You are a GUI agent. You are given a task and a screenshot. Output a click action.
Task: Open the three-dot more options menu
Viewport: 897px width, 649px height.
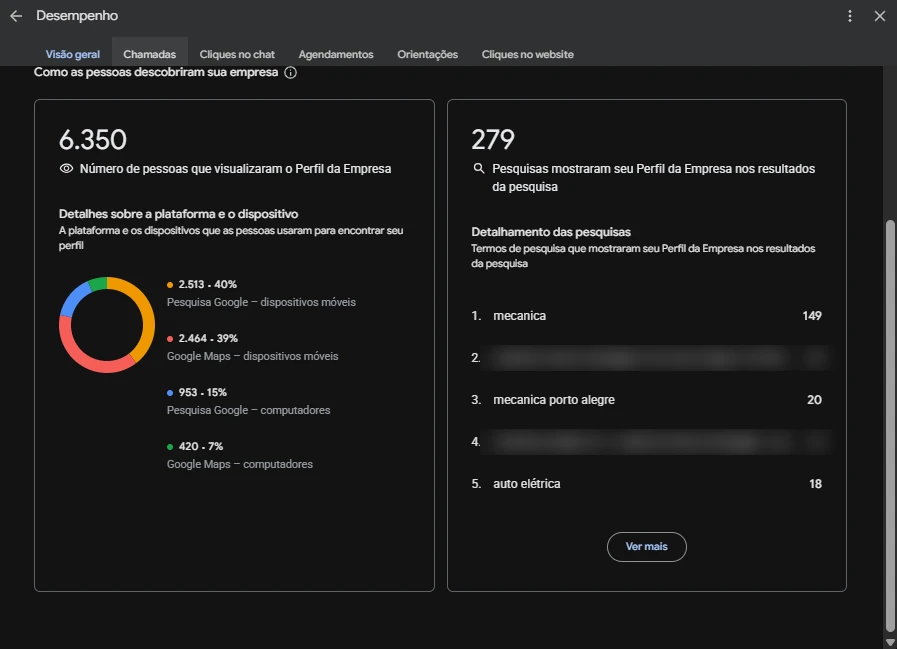pyautogui.click(x=850, y=16)
